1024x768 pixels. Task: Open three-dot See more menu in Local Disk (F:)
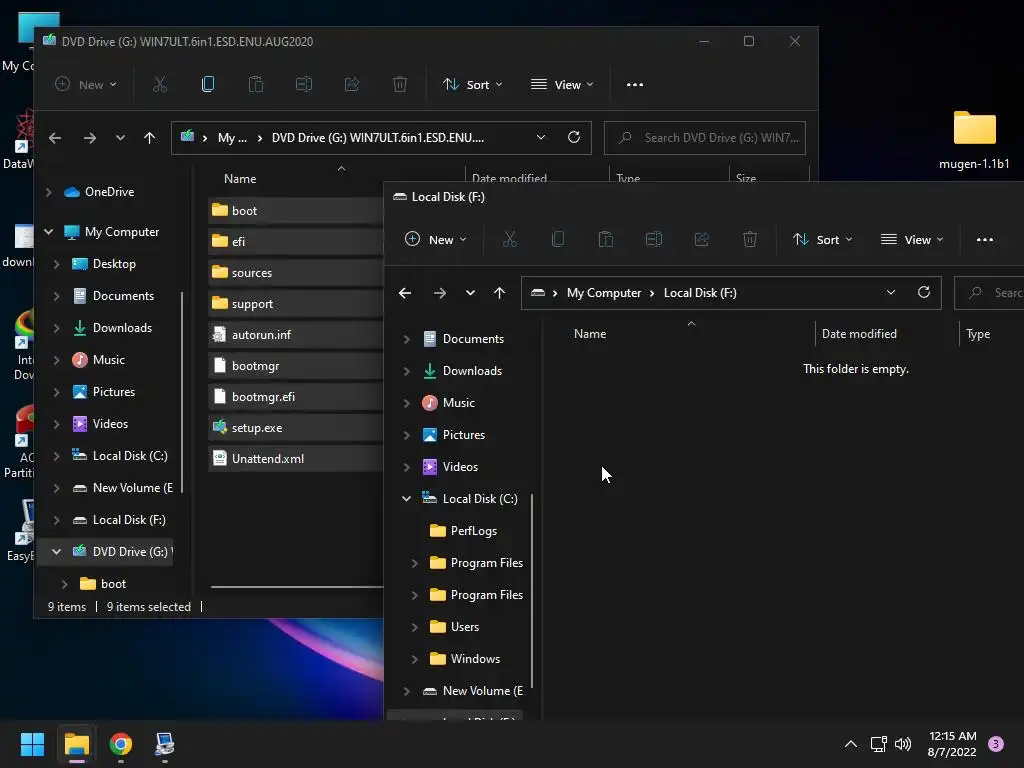point(985,240)
